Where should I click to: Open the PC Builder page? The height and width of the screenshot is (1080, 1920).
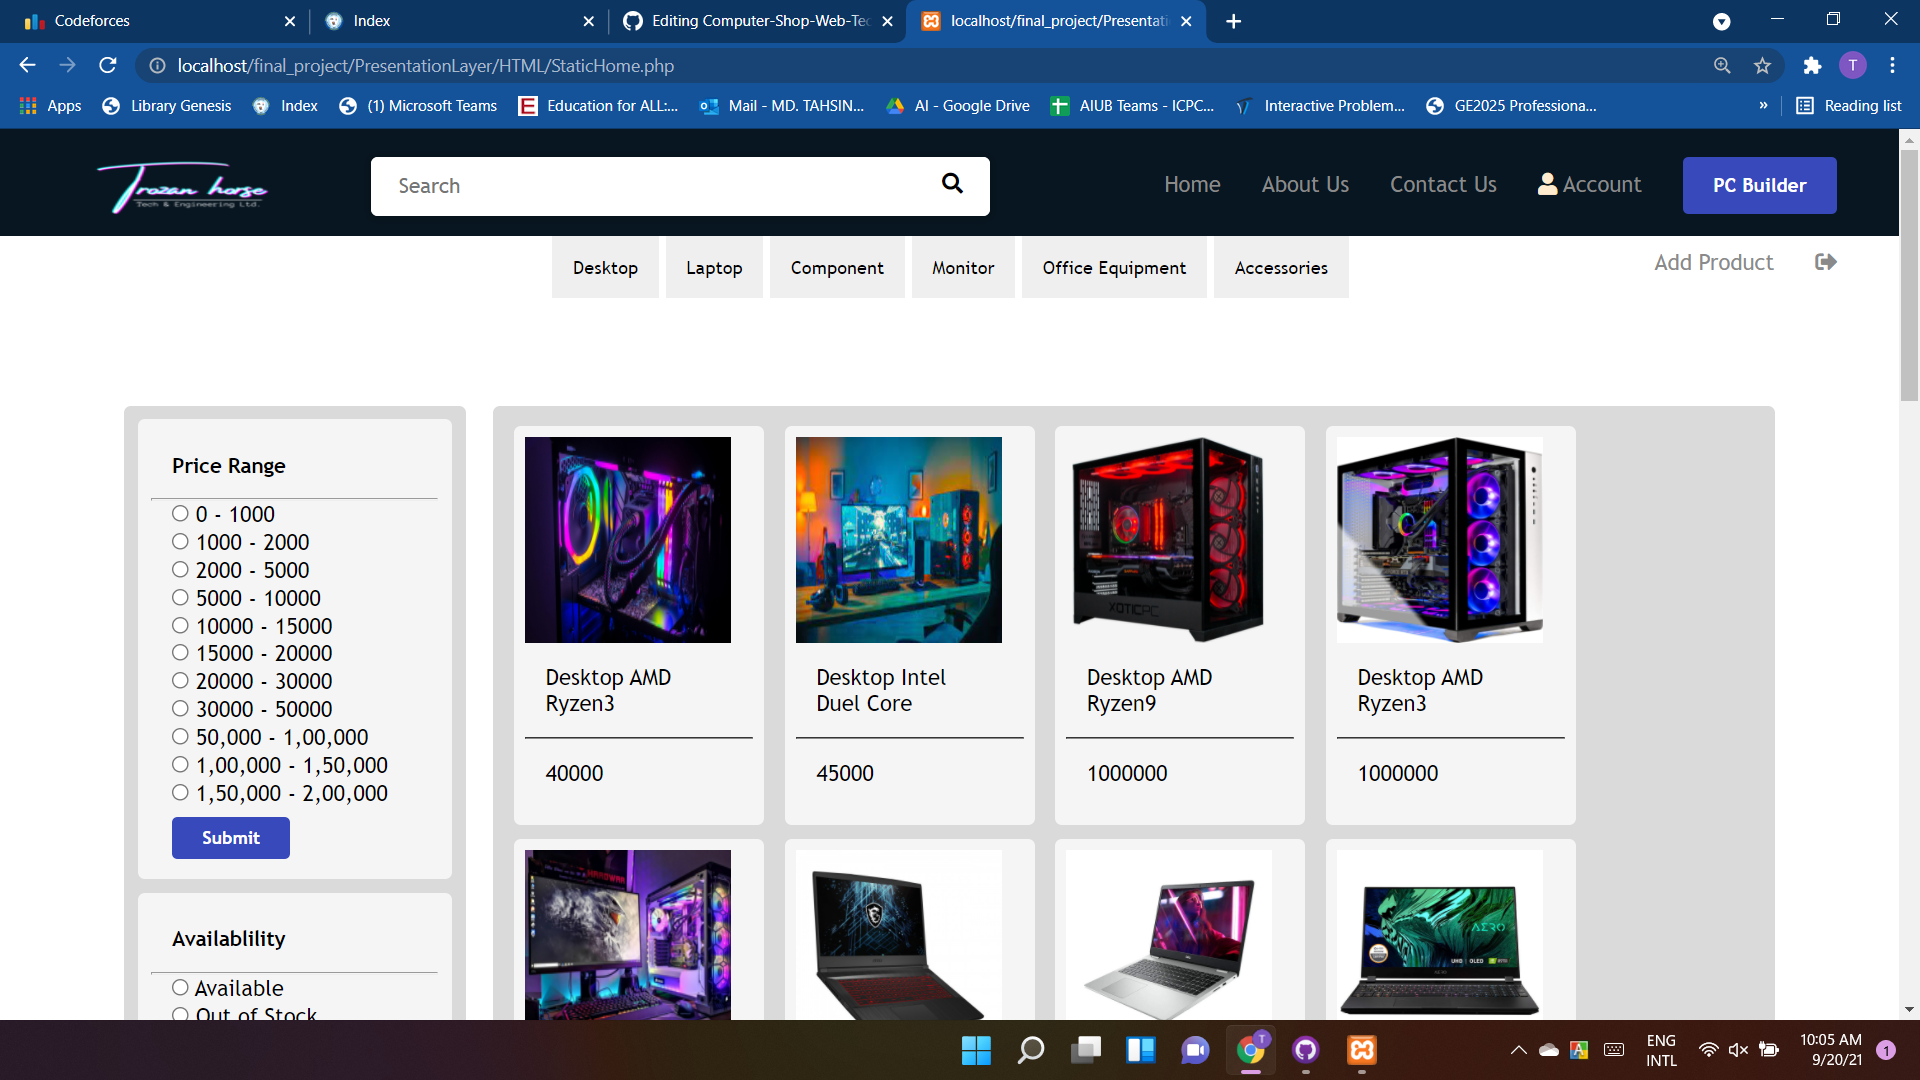coord(1759,185)
